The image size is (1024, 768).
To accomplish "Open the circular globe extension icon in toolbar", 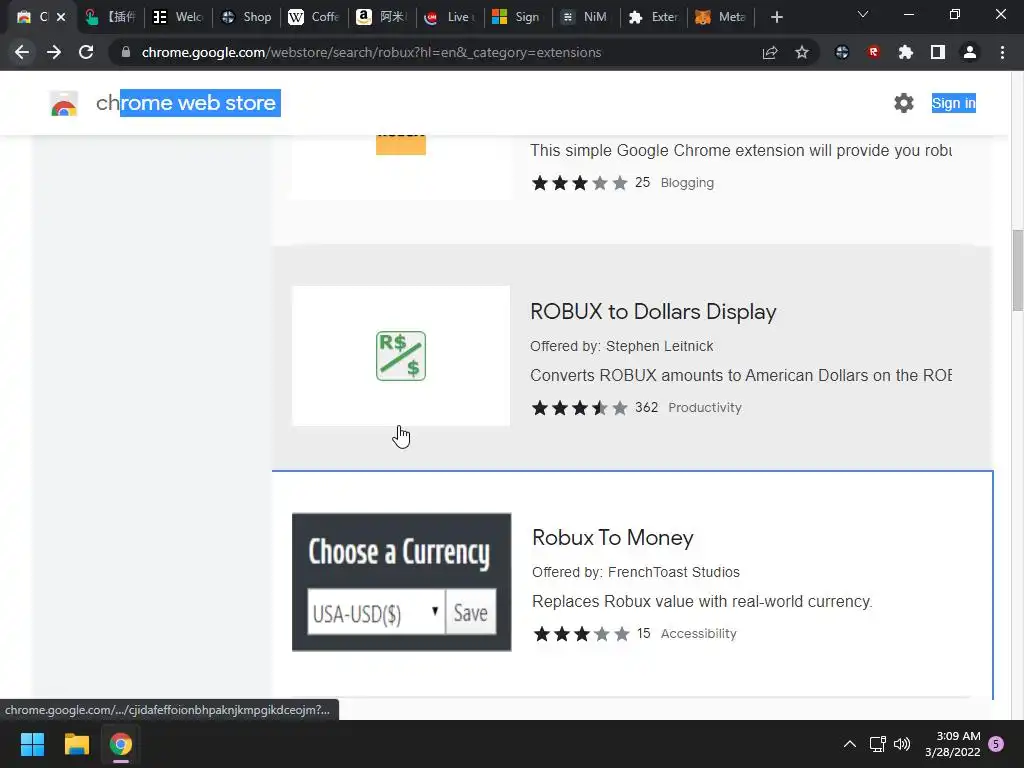I will pos(842,52).
